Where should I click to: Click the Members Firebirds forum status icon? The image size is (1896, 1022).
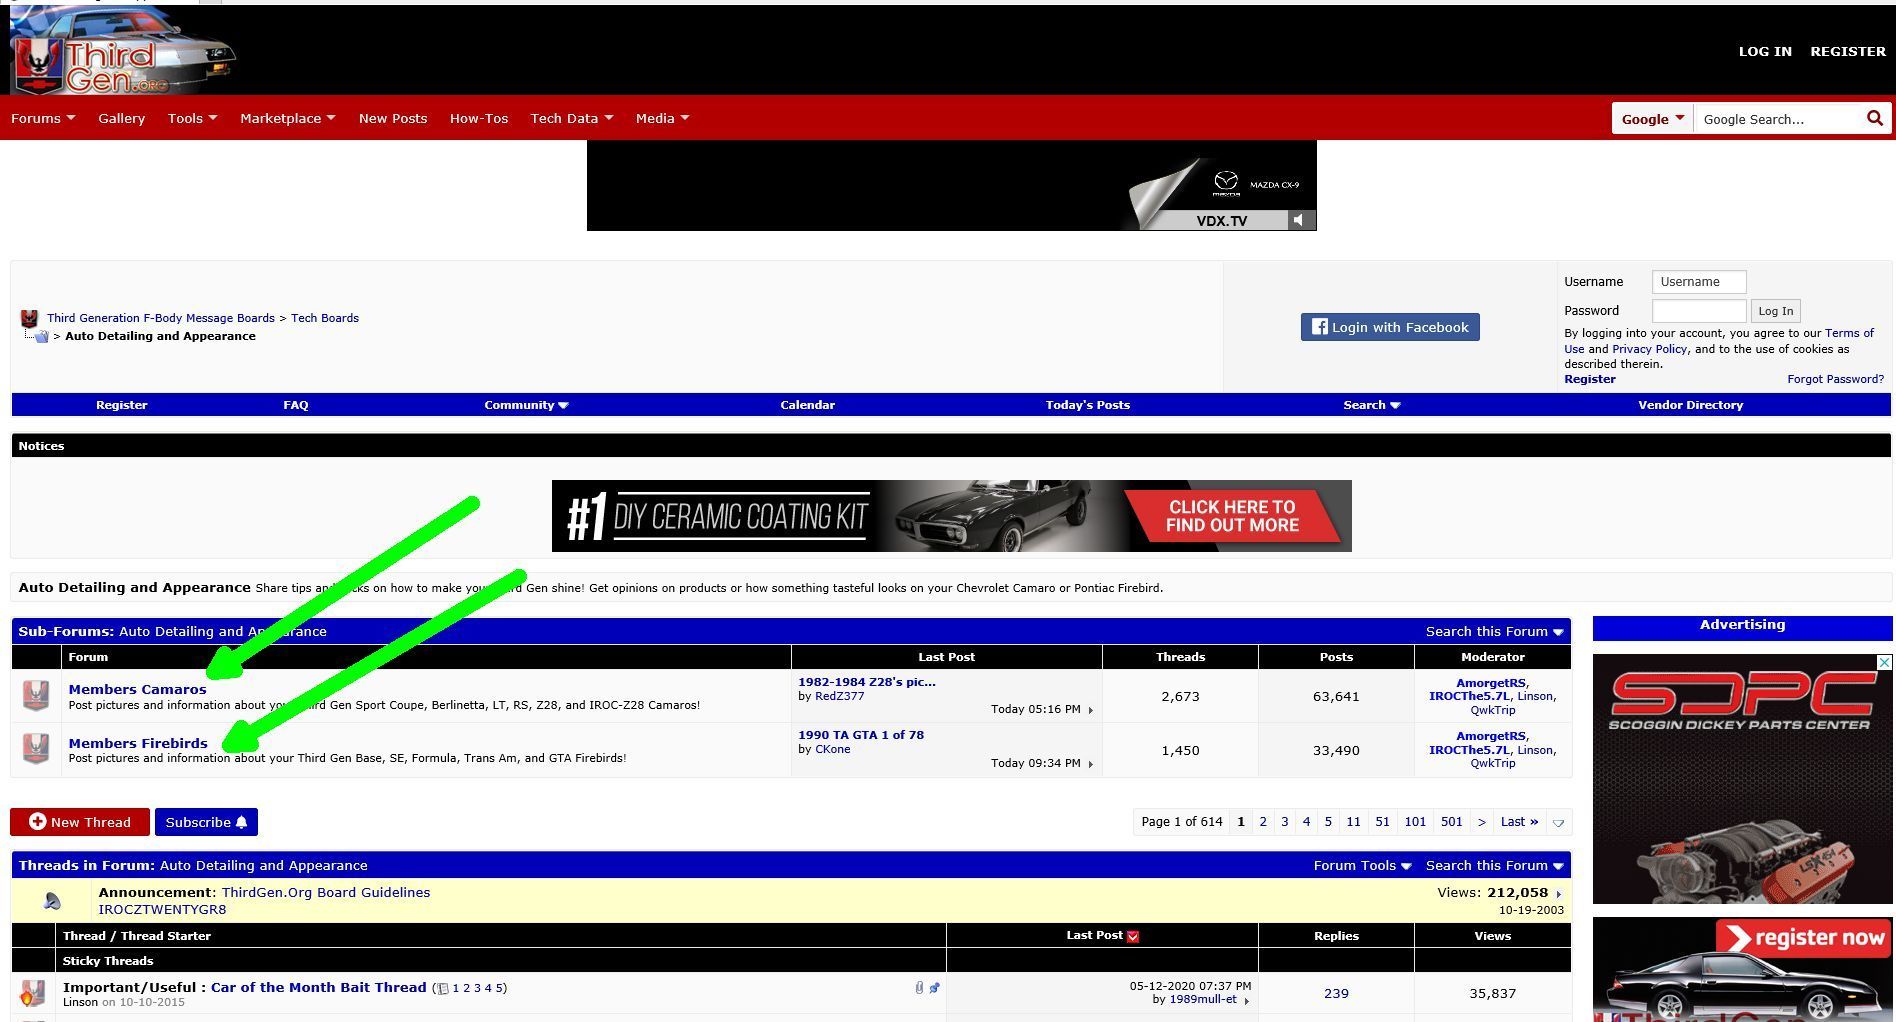pyautogui.click(x=36, y=749)
